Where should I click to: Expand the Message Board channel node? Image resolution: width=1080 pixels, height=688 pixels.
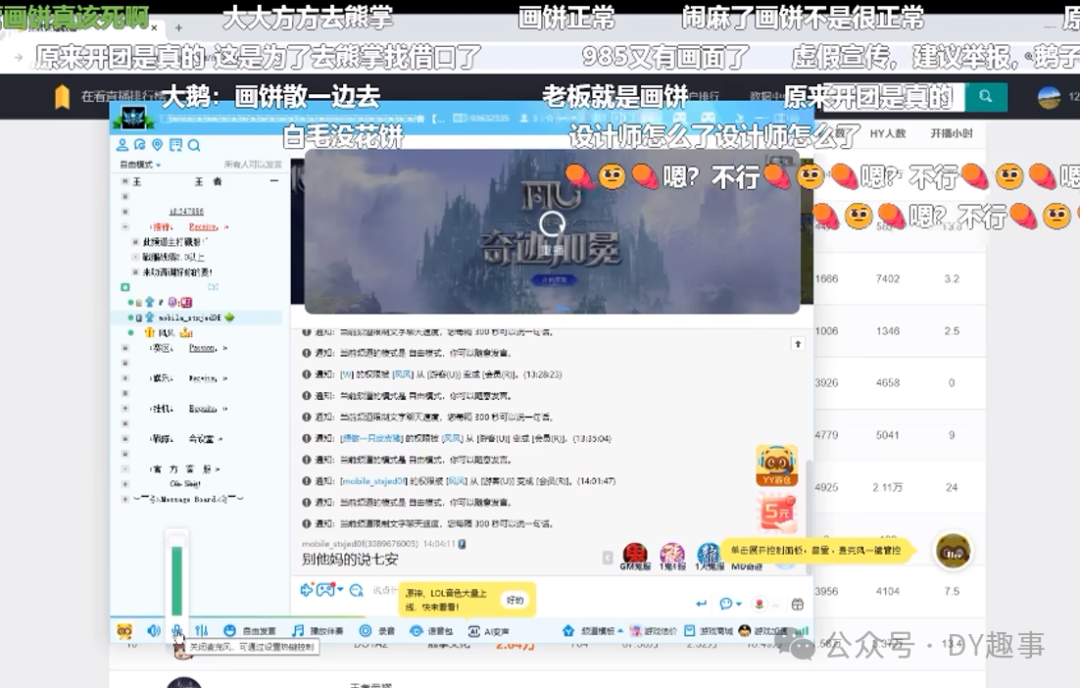[x=125, y=499]
